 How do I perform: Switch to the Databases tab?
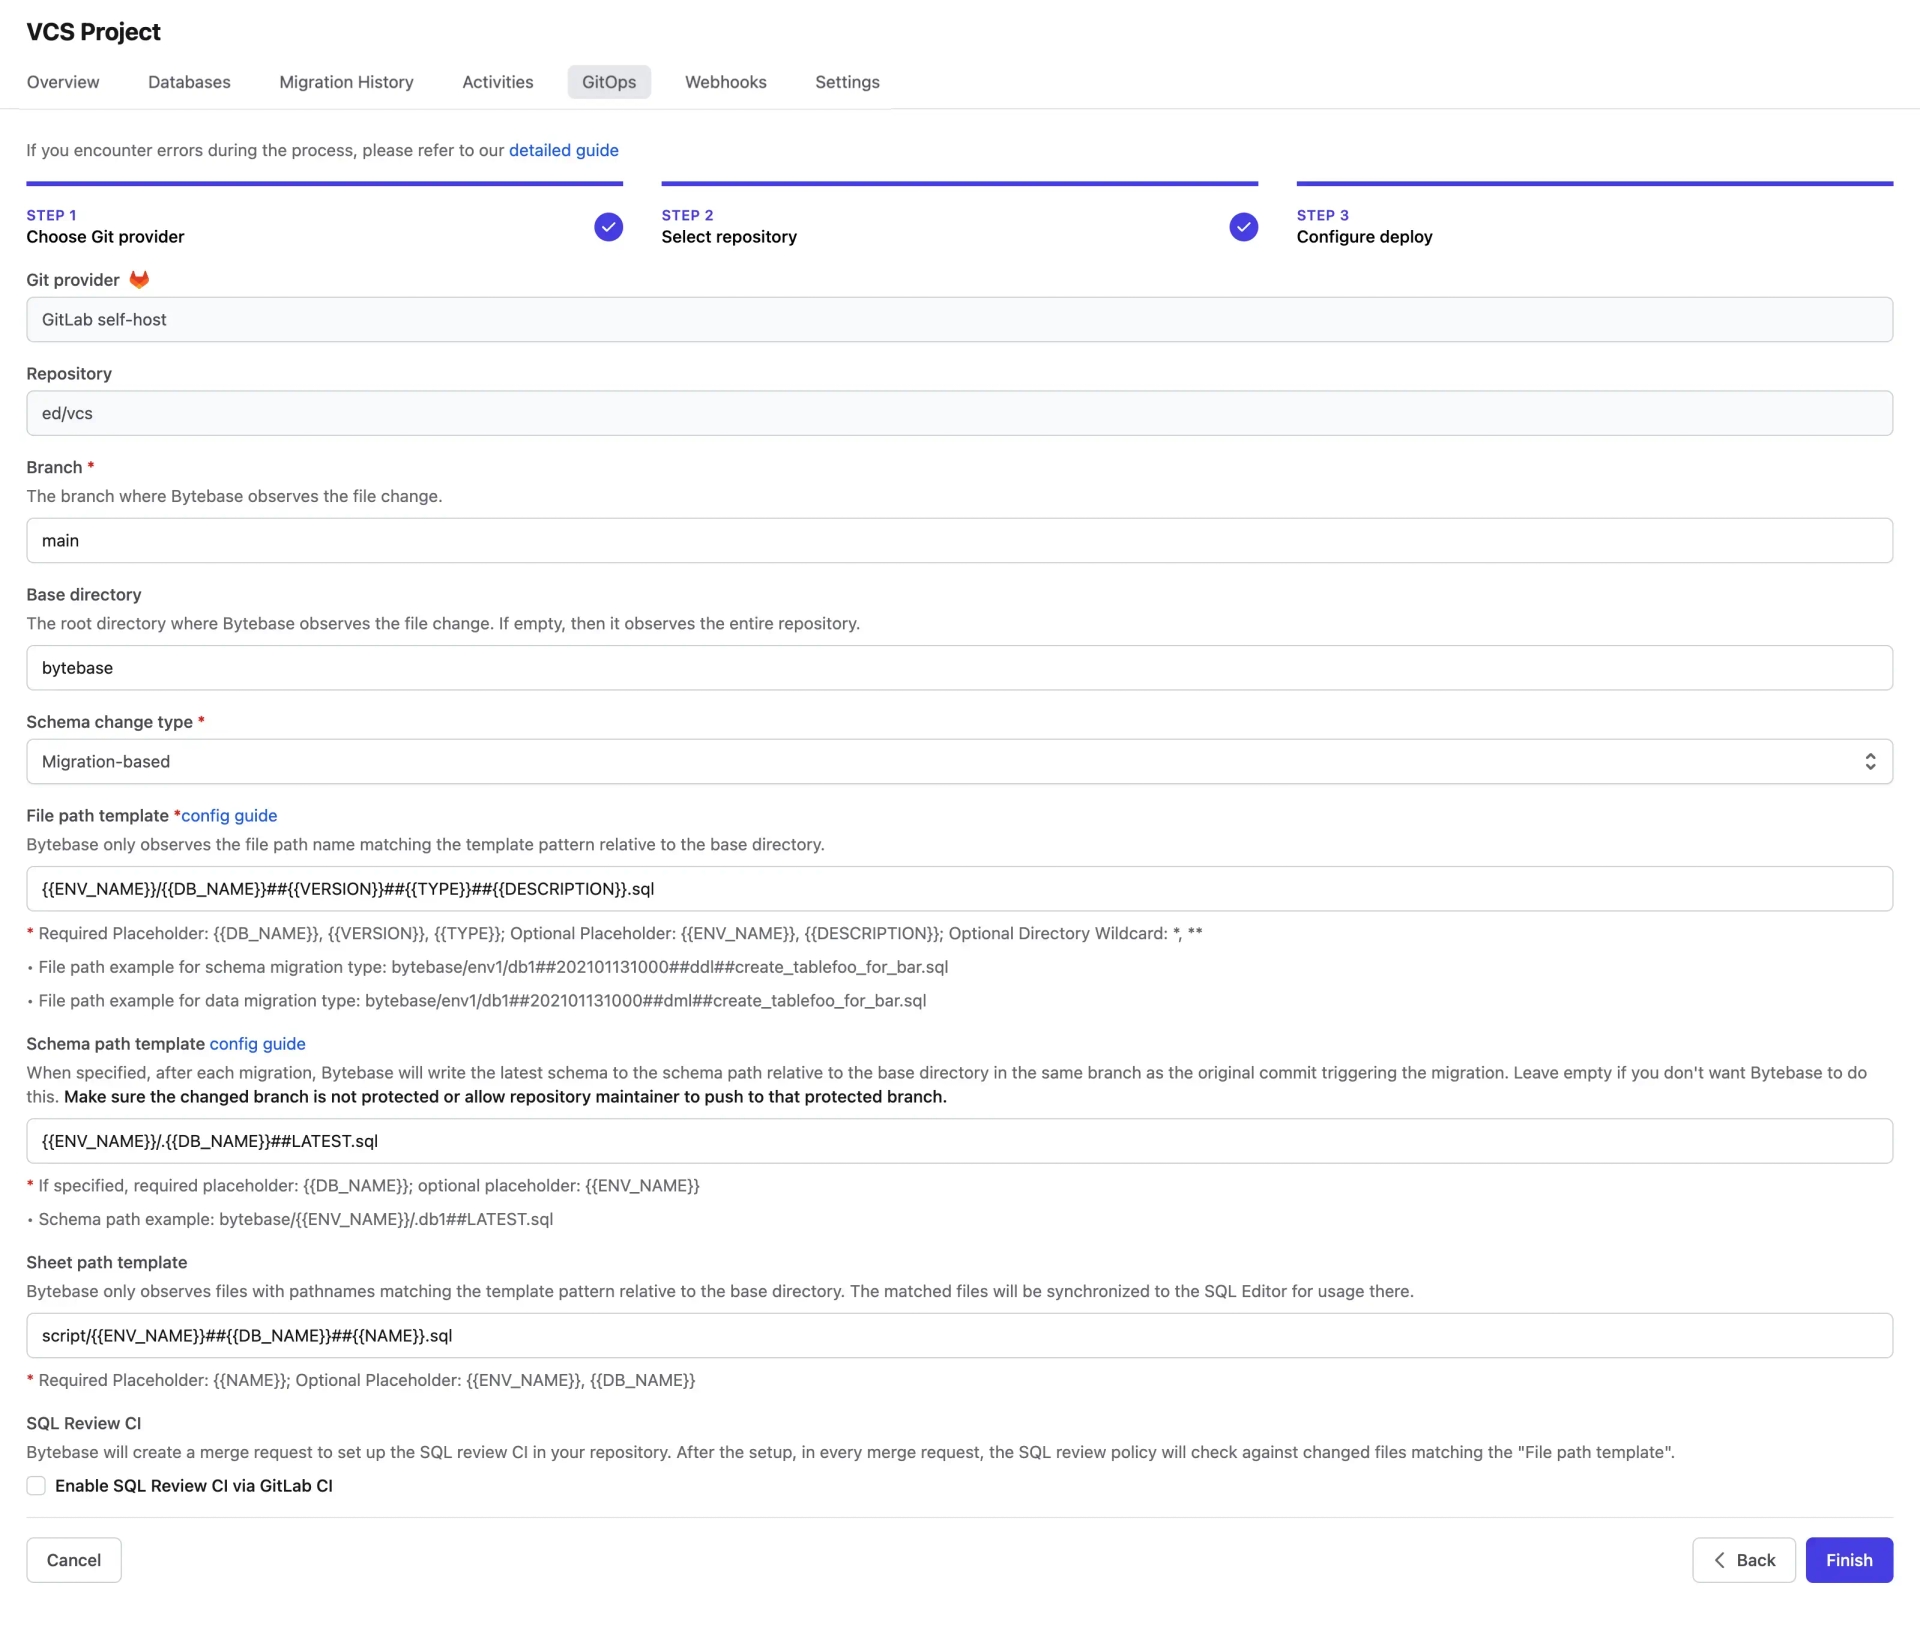click(189, 81)
